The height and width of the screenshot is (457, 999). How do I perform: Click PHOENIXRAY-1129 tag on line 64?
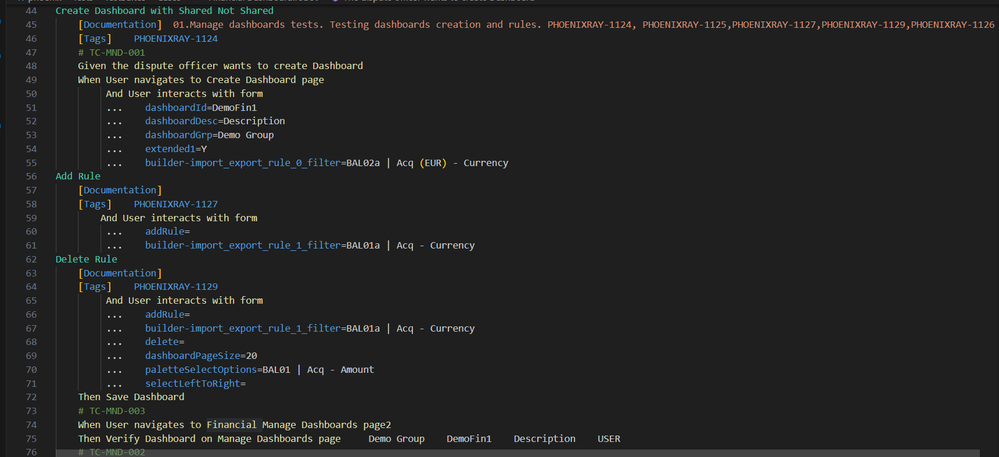tap(176, 287)
